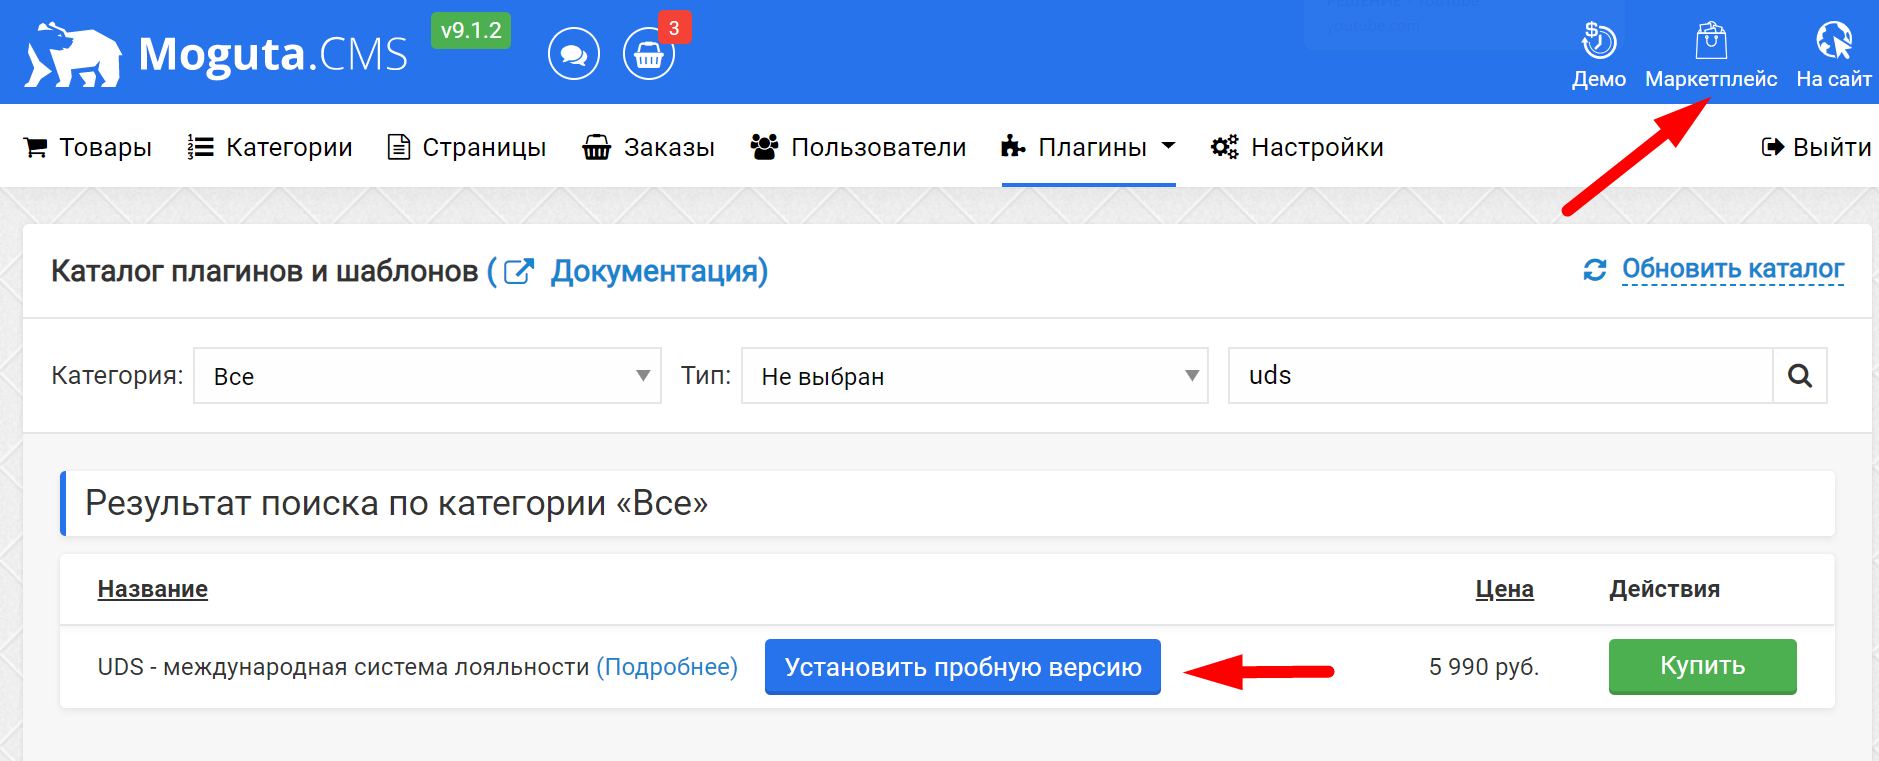The width and height of the screenshot is (1879, 761).
Task: Click Выйти to log out
Action: [x=1816, y=147]
